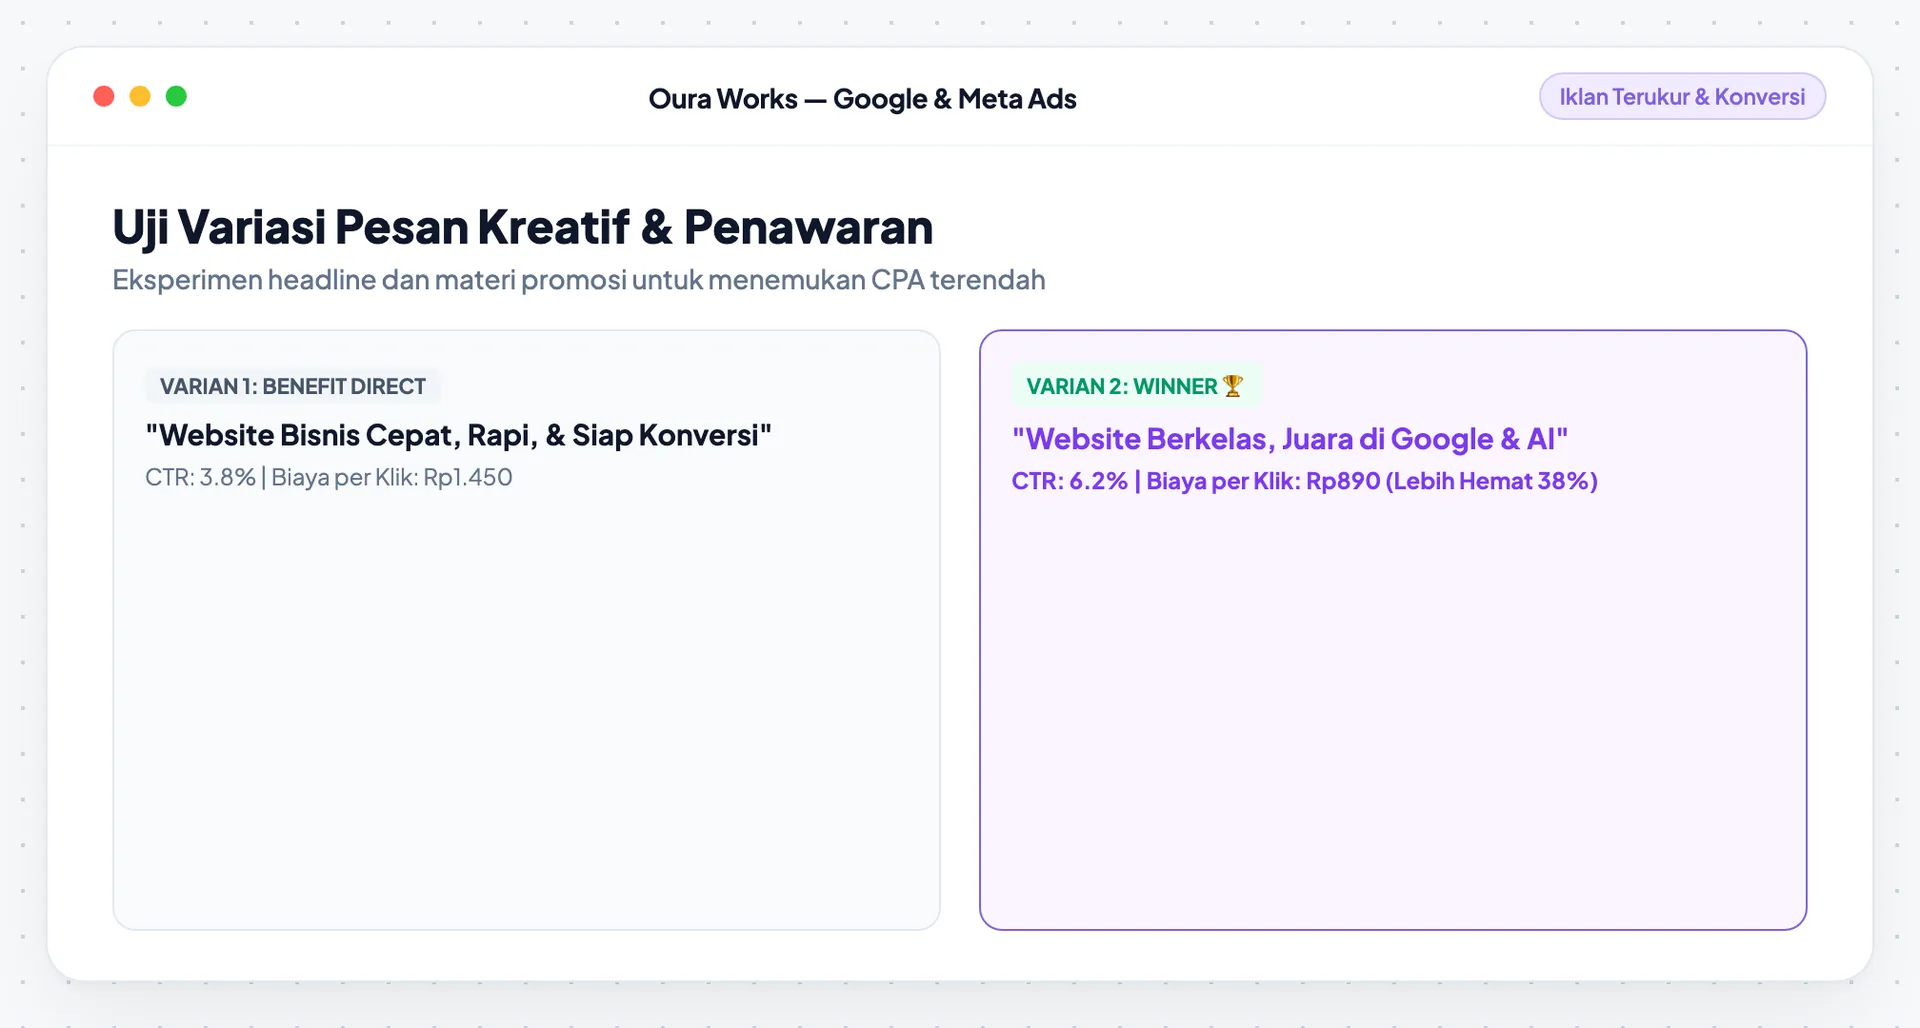Click the Iklan Terukur & Konversi badge
The image size is (1920, 1028).
tap(1682, 97)
